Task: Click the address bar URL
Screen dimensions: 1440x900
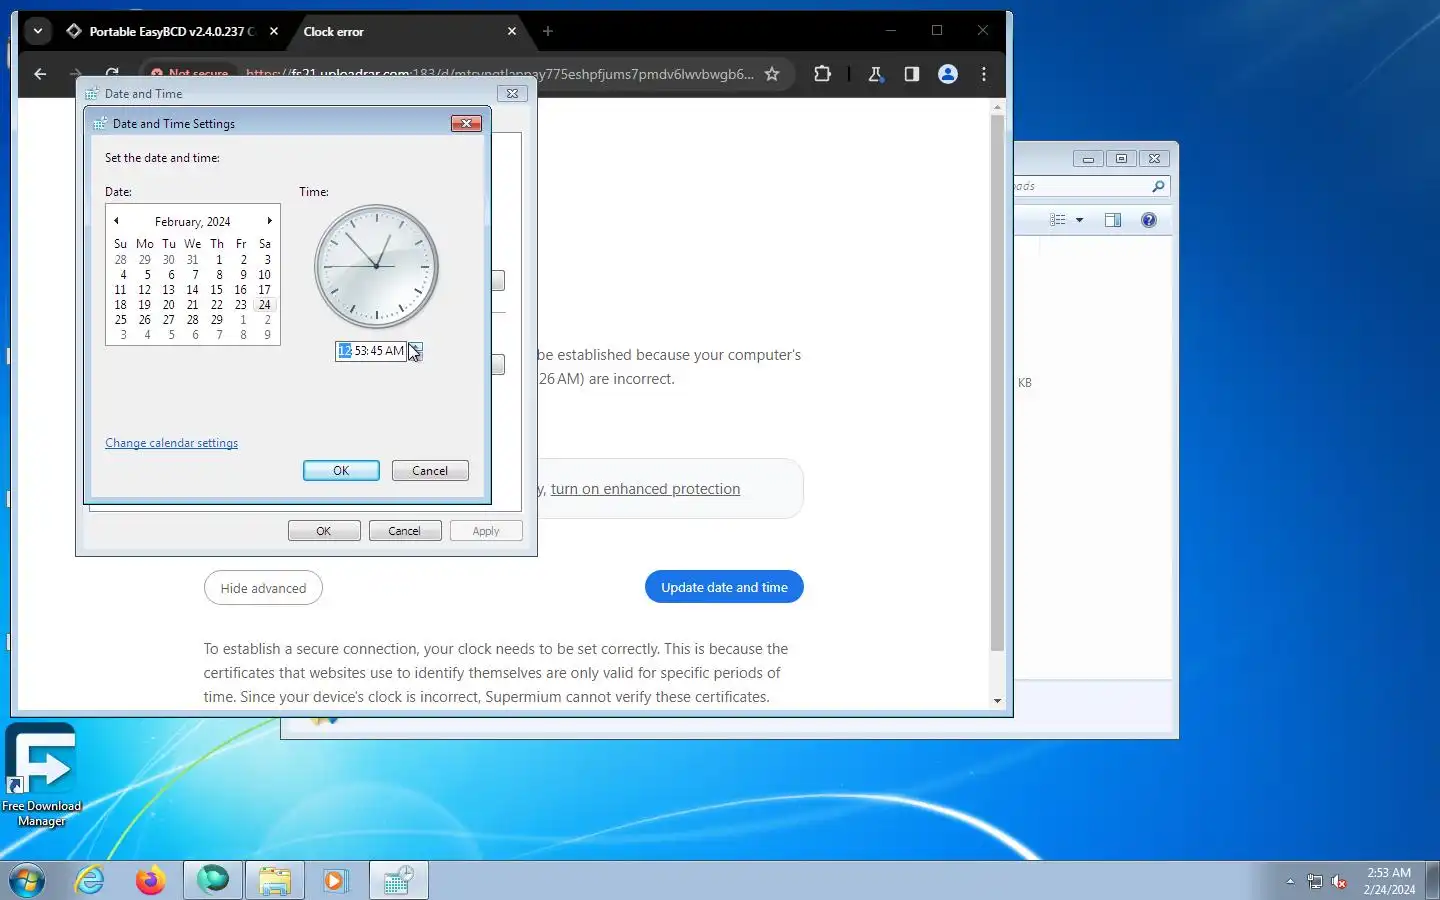Action: [x=499, y=74]
